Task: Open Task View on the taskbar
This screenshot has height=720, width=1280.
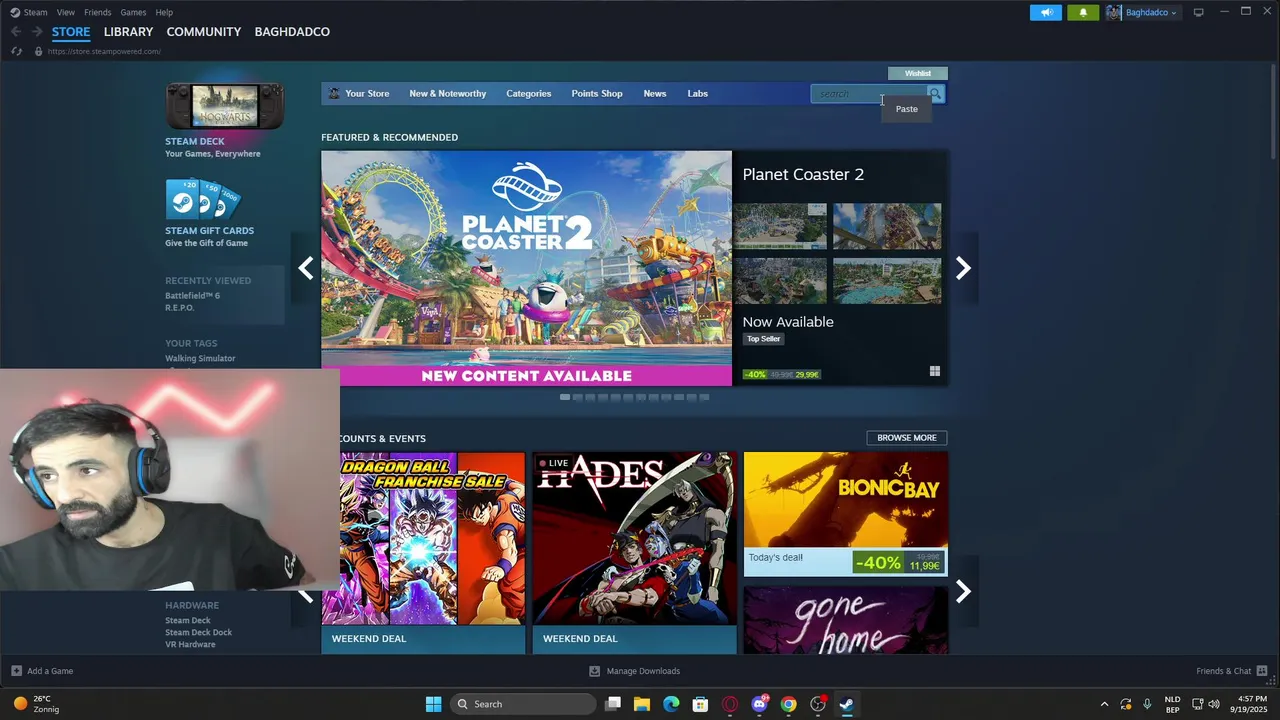Action: pyautogui.click(x=613, y=704)
